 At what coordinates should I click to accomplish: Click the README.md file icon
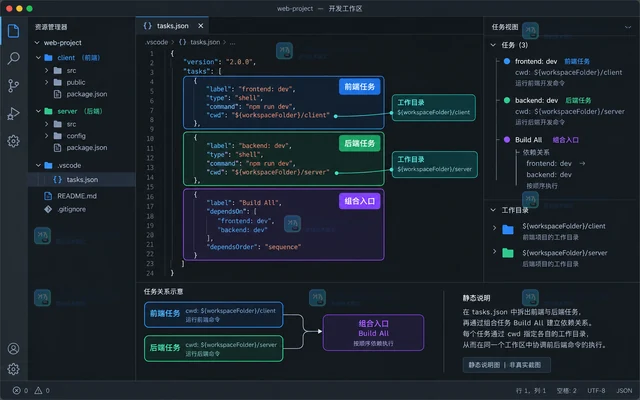point(48,196)
